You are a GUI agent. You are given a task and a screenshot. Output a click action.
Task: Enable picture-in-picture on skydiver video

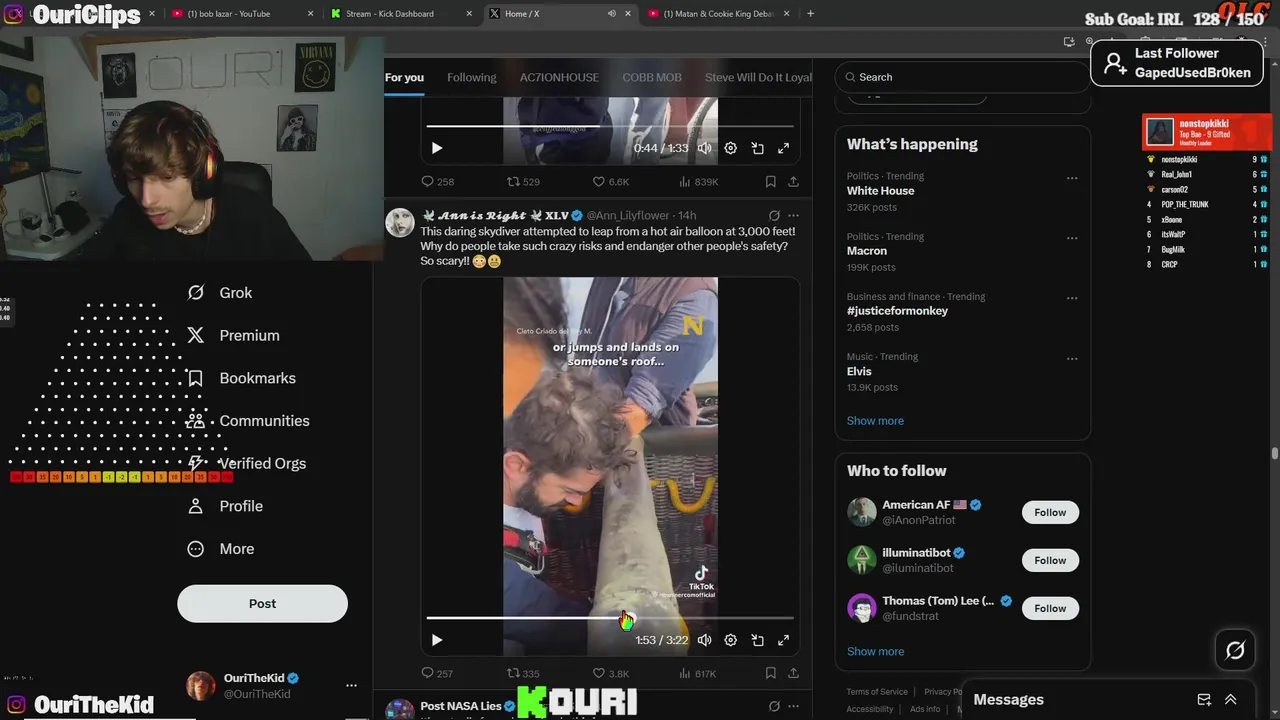pyautogui.click(x=757, y=640)
